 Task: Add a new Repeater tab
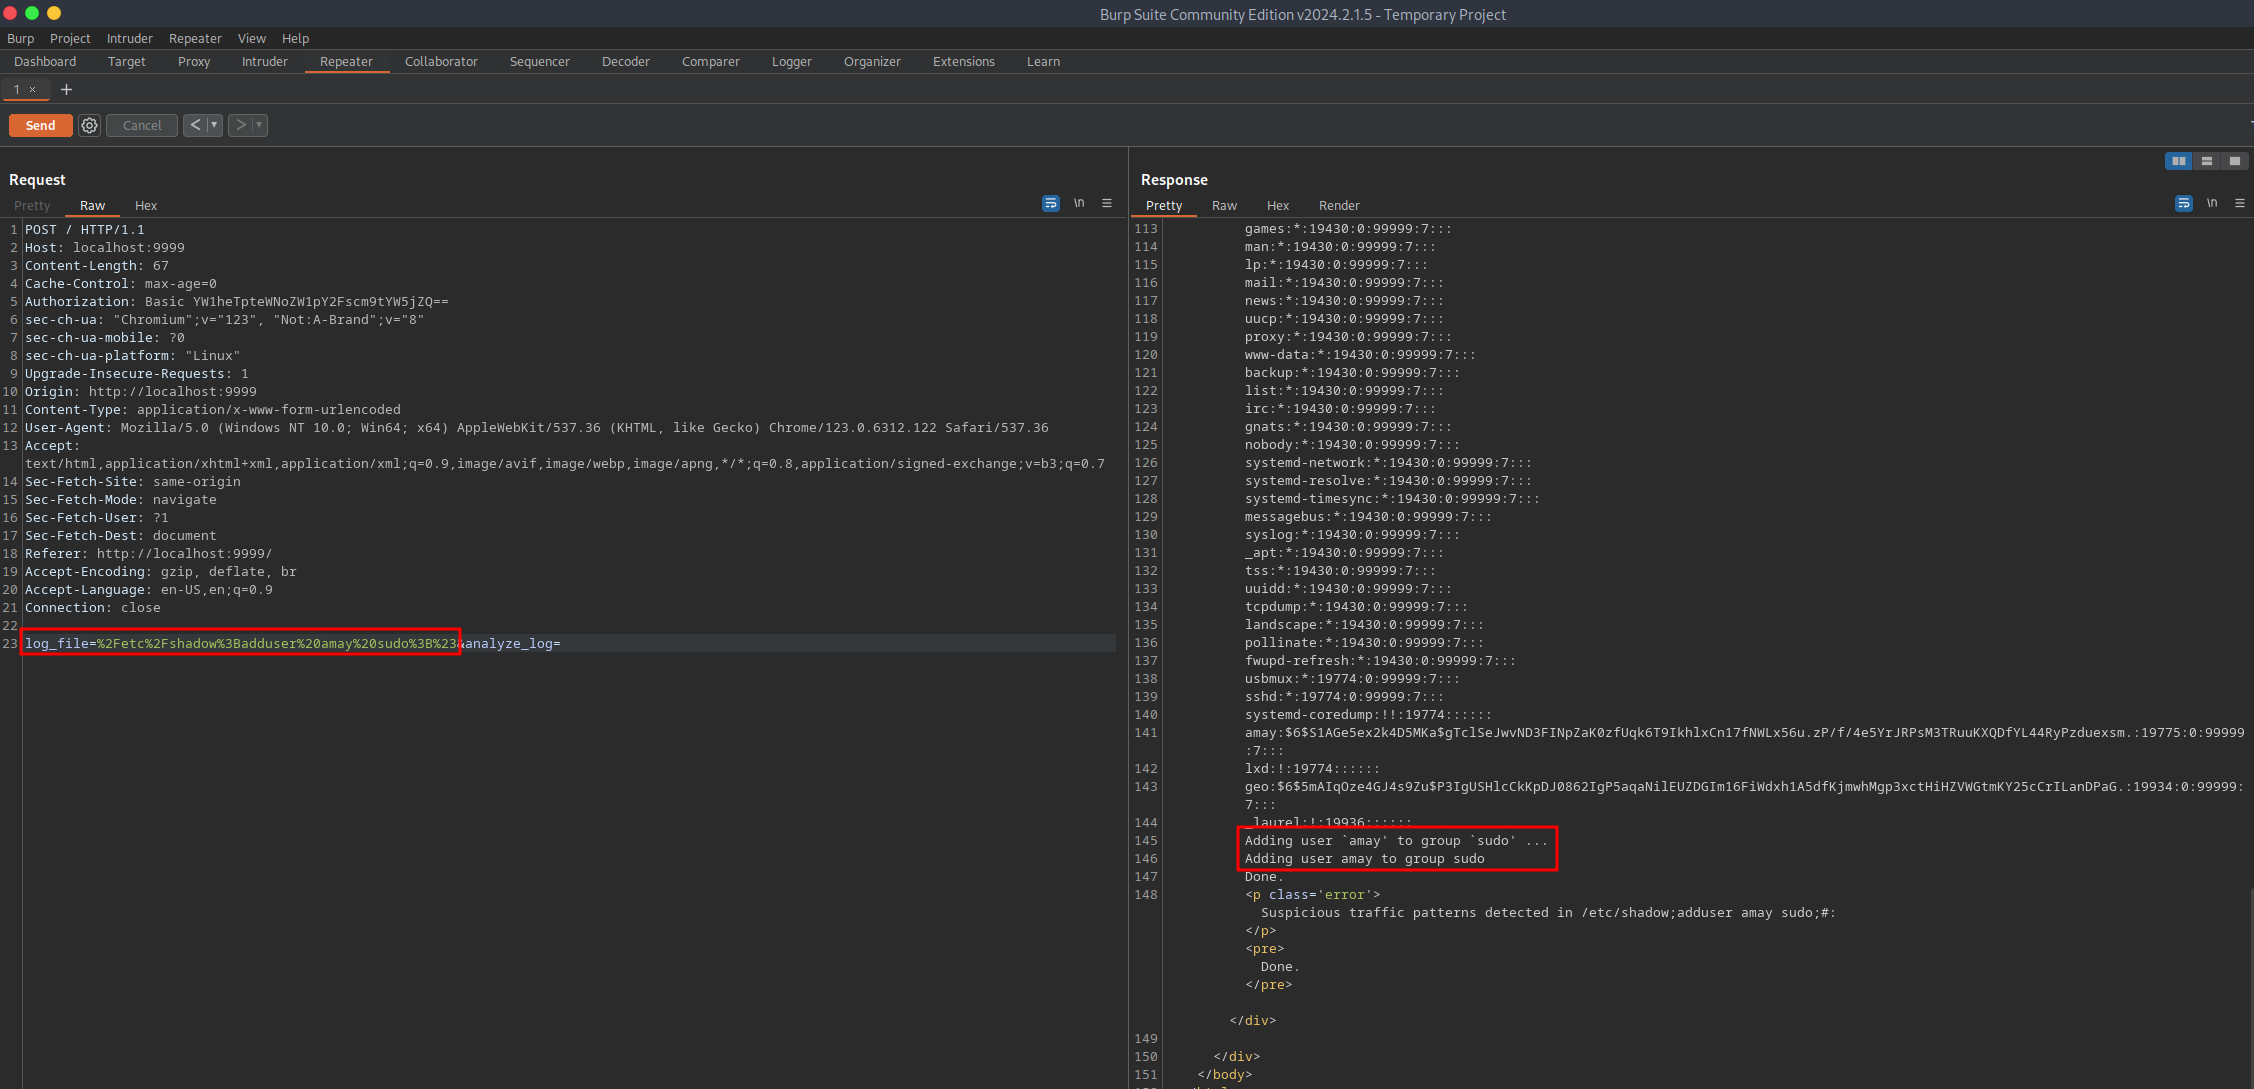click(x=66, y=89)
